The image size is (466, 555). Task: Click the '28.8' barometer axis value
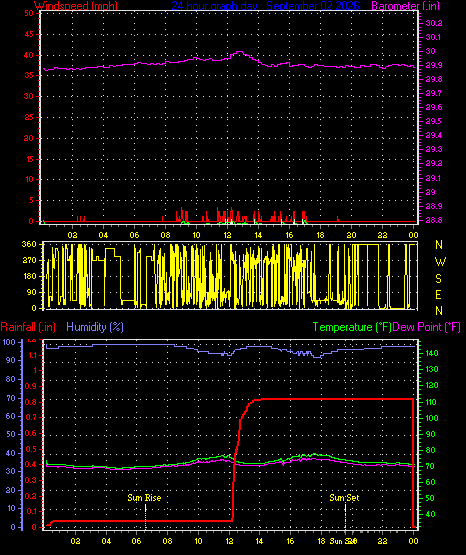pos(434,220)
